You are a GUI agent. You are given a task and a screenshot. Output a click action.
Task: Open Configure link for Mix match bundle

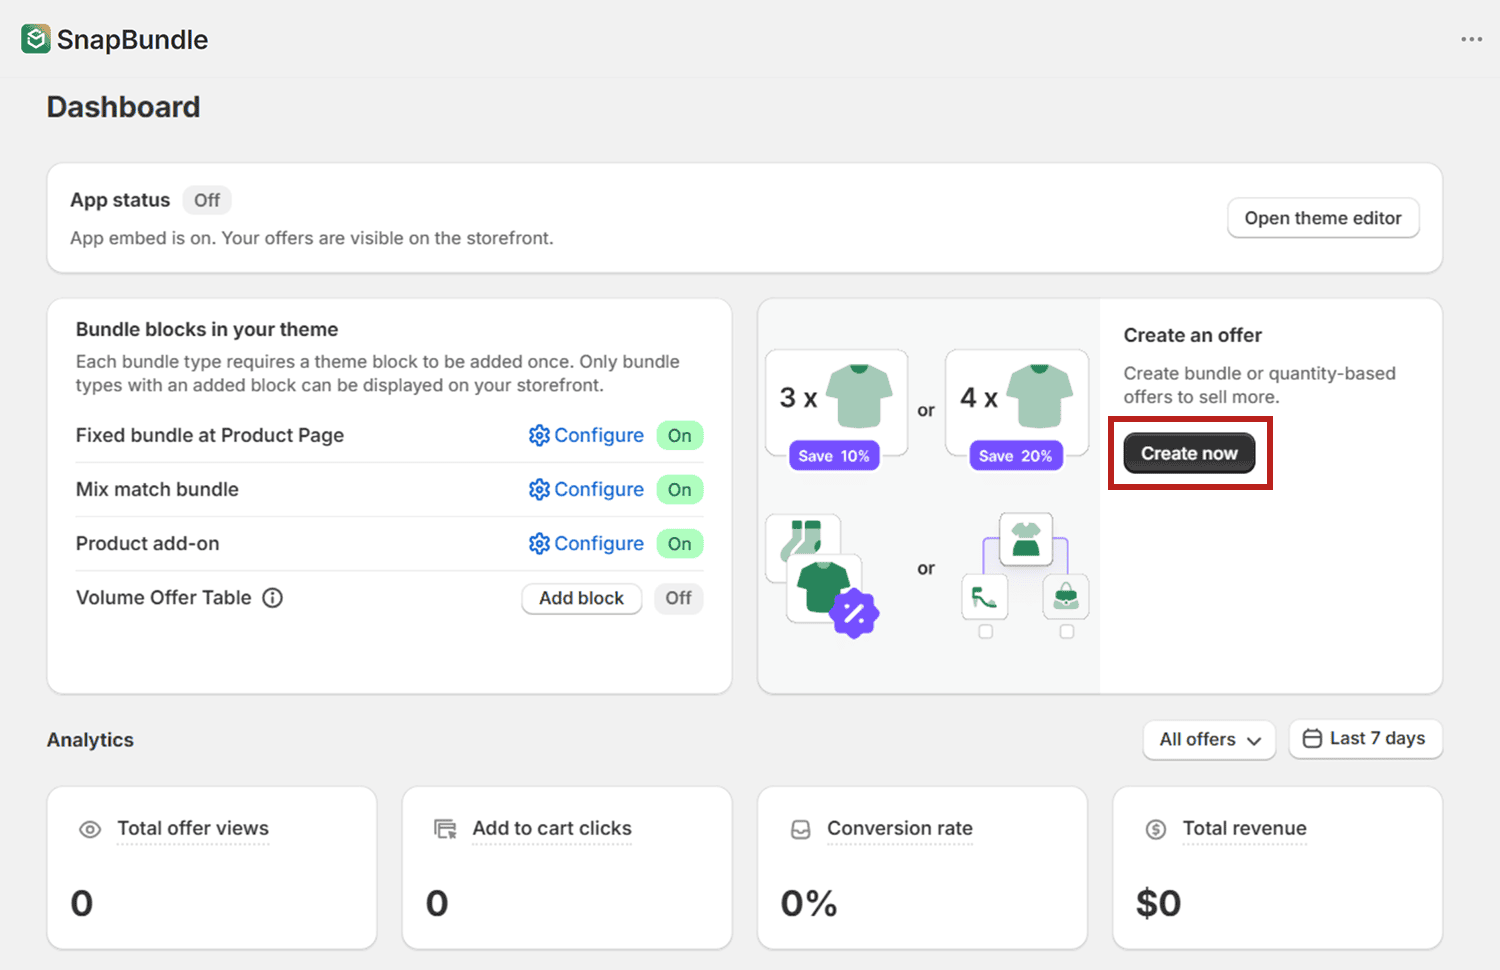[x=586, y=490]
